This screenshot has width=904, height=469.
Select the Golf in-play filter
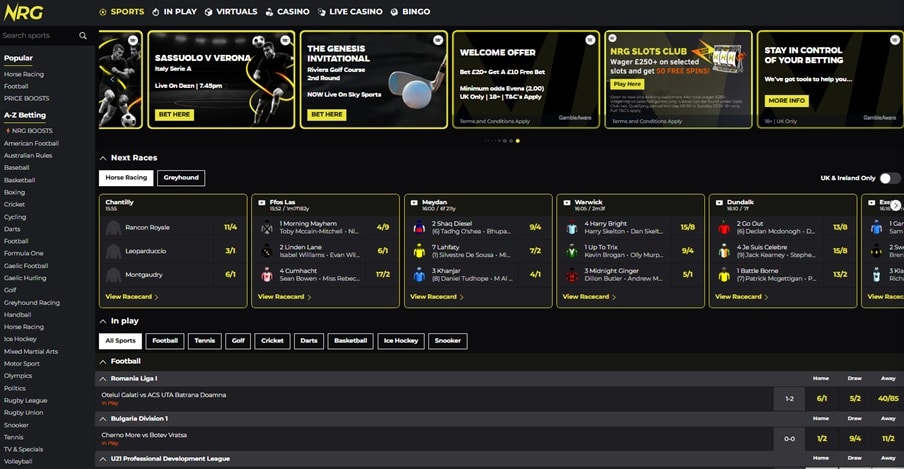(x=239, y=341)
